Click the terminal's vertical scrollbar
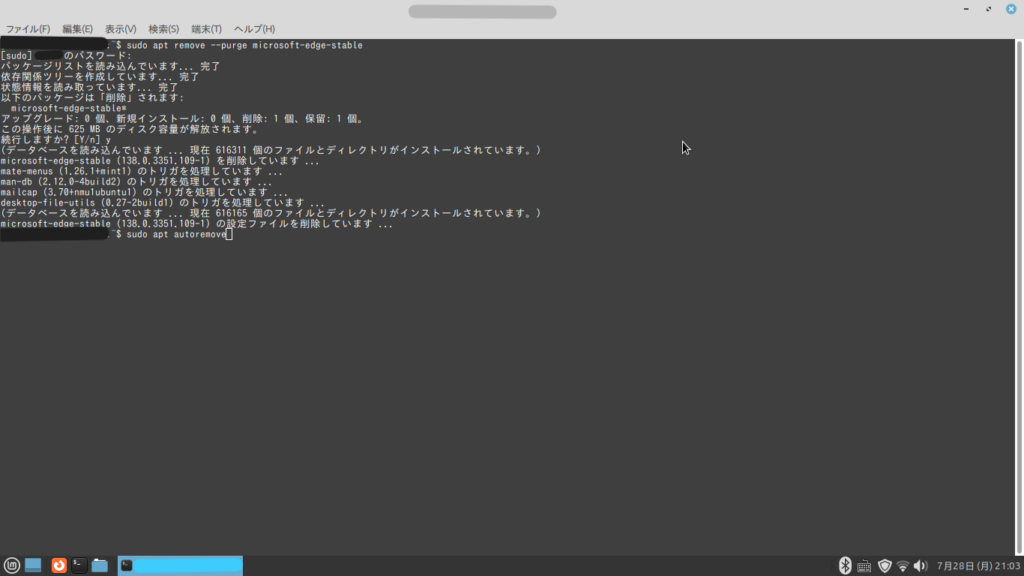 coord(1019,297)
